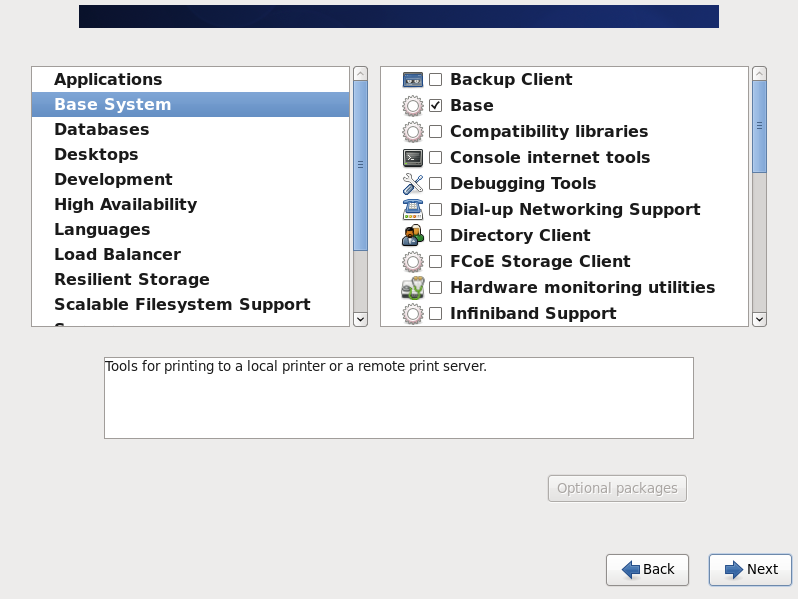Click the Infiniband Support gear icon
The width and height of the screenshot is (798, 599).
[413, 314]
